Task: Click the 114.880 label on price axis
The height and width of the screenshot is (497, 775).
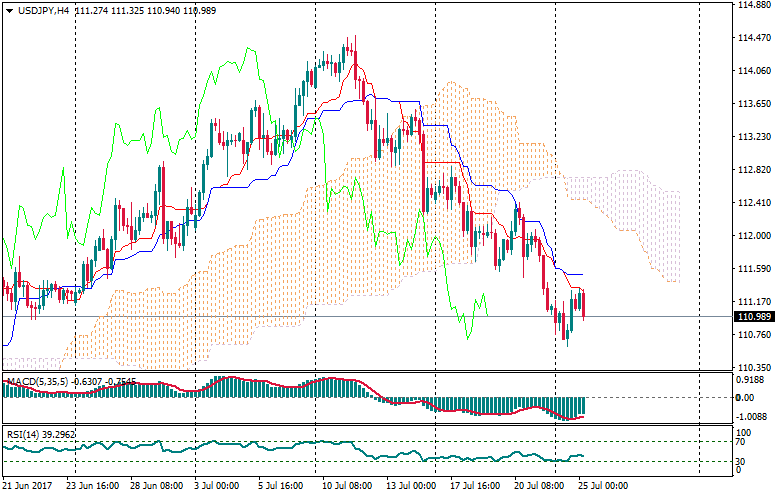Action: tap(751, 5)
